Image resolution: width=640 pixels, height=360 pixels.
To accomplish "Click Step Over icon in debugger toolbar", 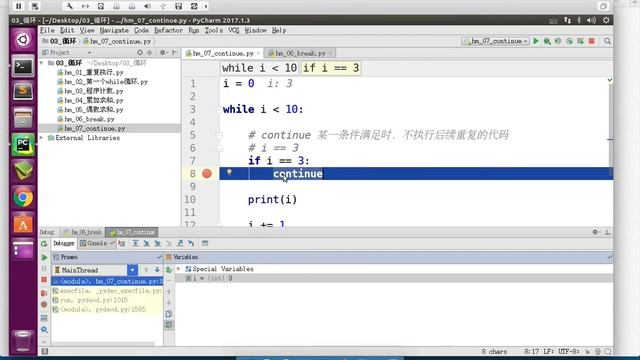I will pos(135,243).
